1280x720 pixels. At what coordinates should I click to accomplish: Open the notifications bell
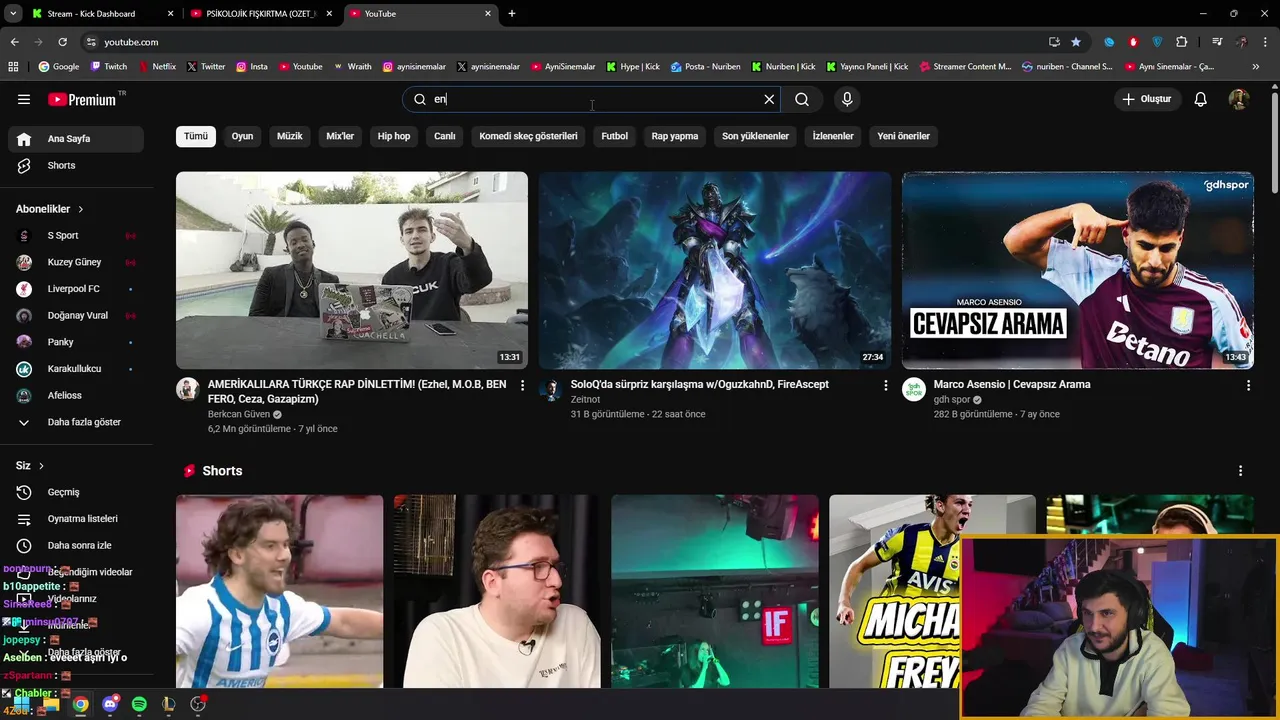[x=1201, y=99]
